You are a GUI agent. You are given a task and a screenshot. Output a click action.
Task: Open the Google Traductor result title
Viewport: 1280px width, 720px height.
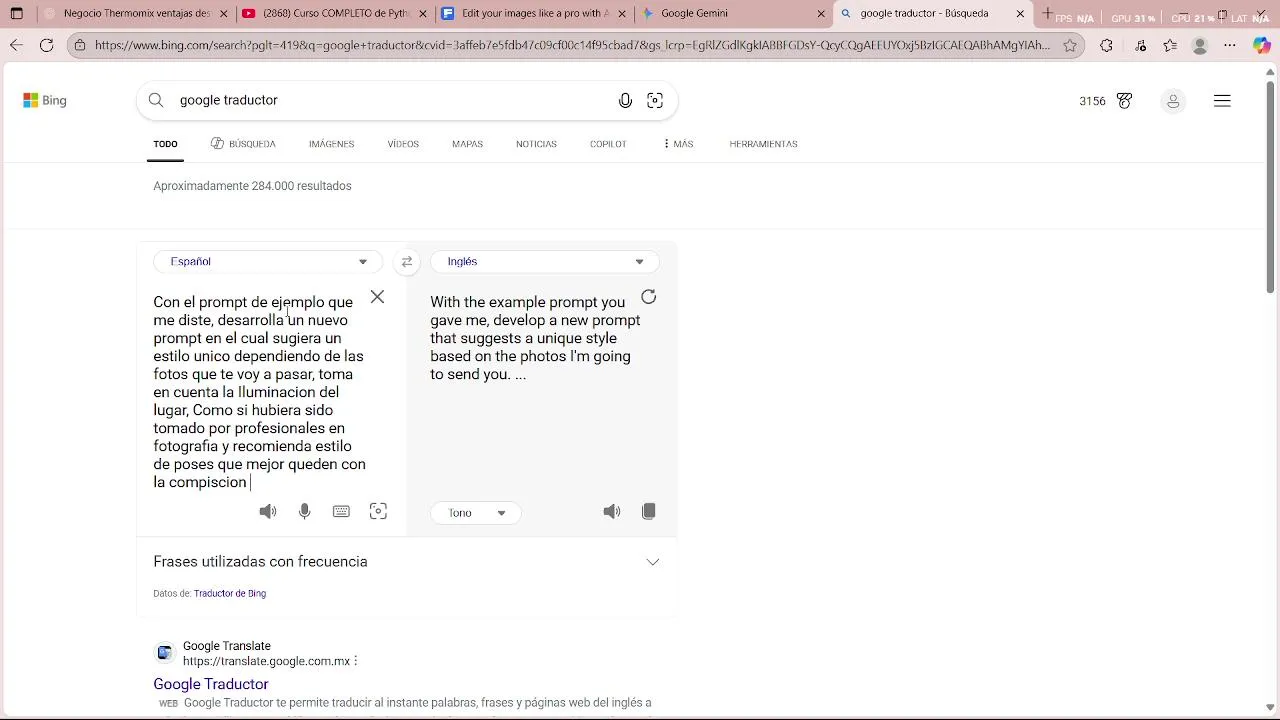tap(211, 684)
